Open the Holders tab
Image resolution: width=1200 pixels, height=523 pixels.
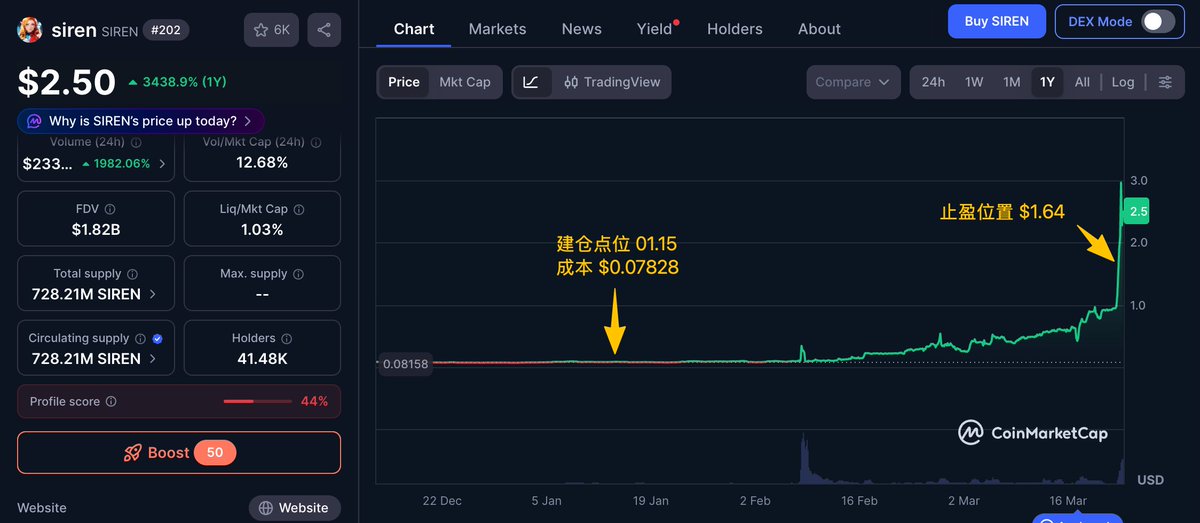pos(734,29)
